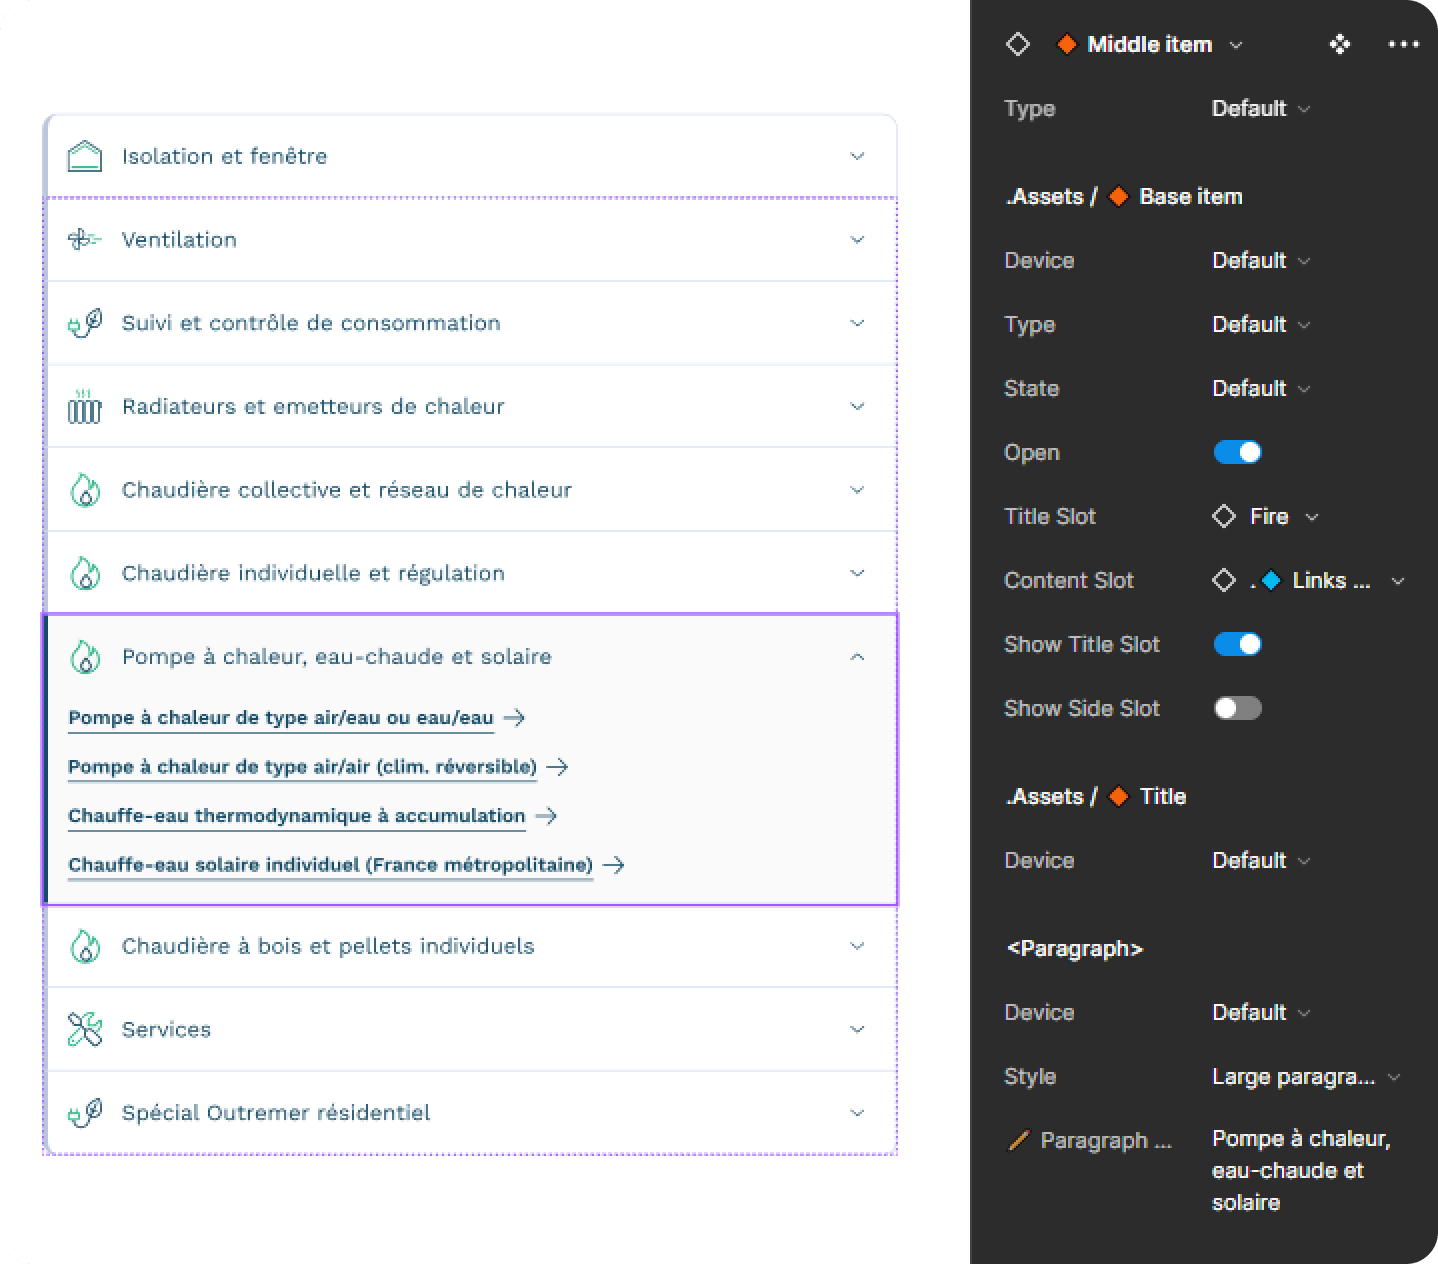Click the radiator icon beside Radiateurs et emetteurs
1438x1264 pixels.
click(x=85, y=407)
